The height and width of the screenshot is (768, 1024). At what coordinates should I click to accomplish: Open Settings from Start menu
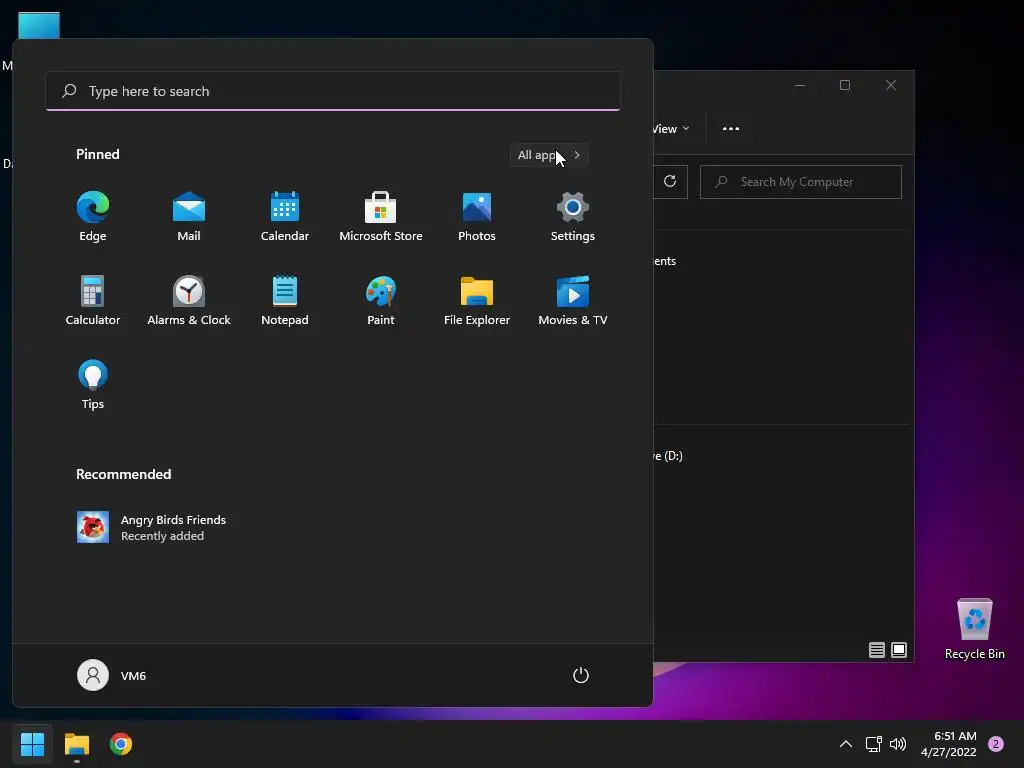[x=573, y=217]
